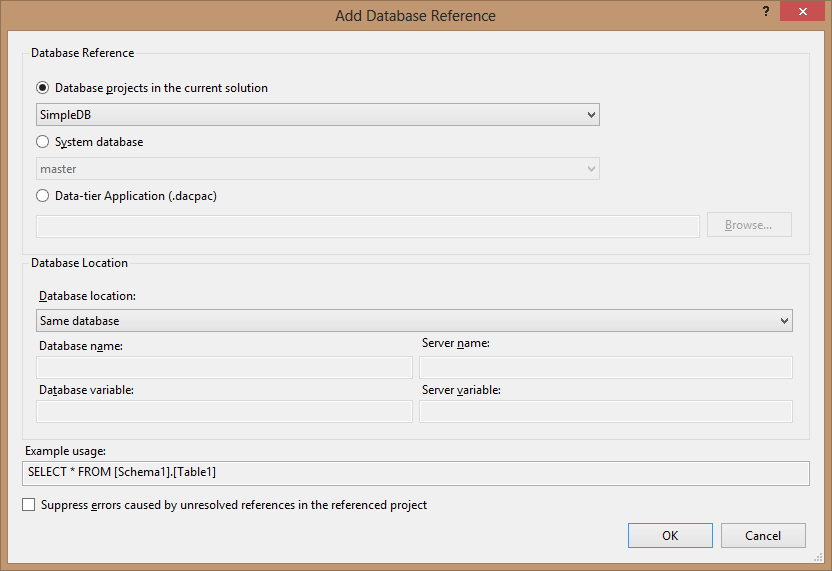Click the Server variable text field
Image resolution: width=832 pixels, height=571 pixels.
pyautogui.click(x=606, y=411)
